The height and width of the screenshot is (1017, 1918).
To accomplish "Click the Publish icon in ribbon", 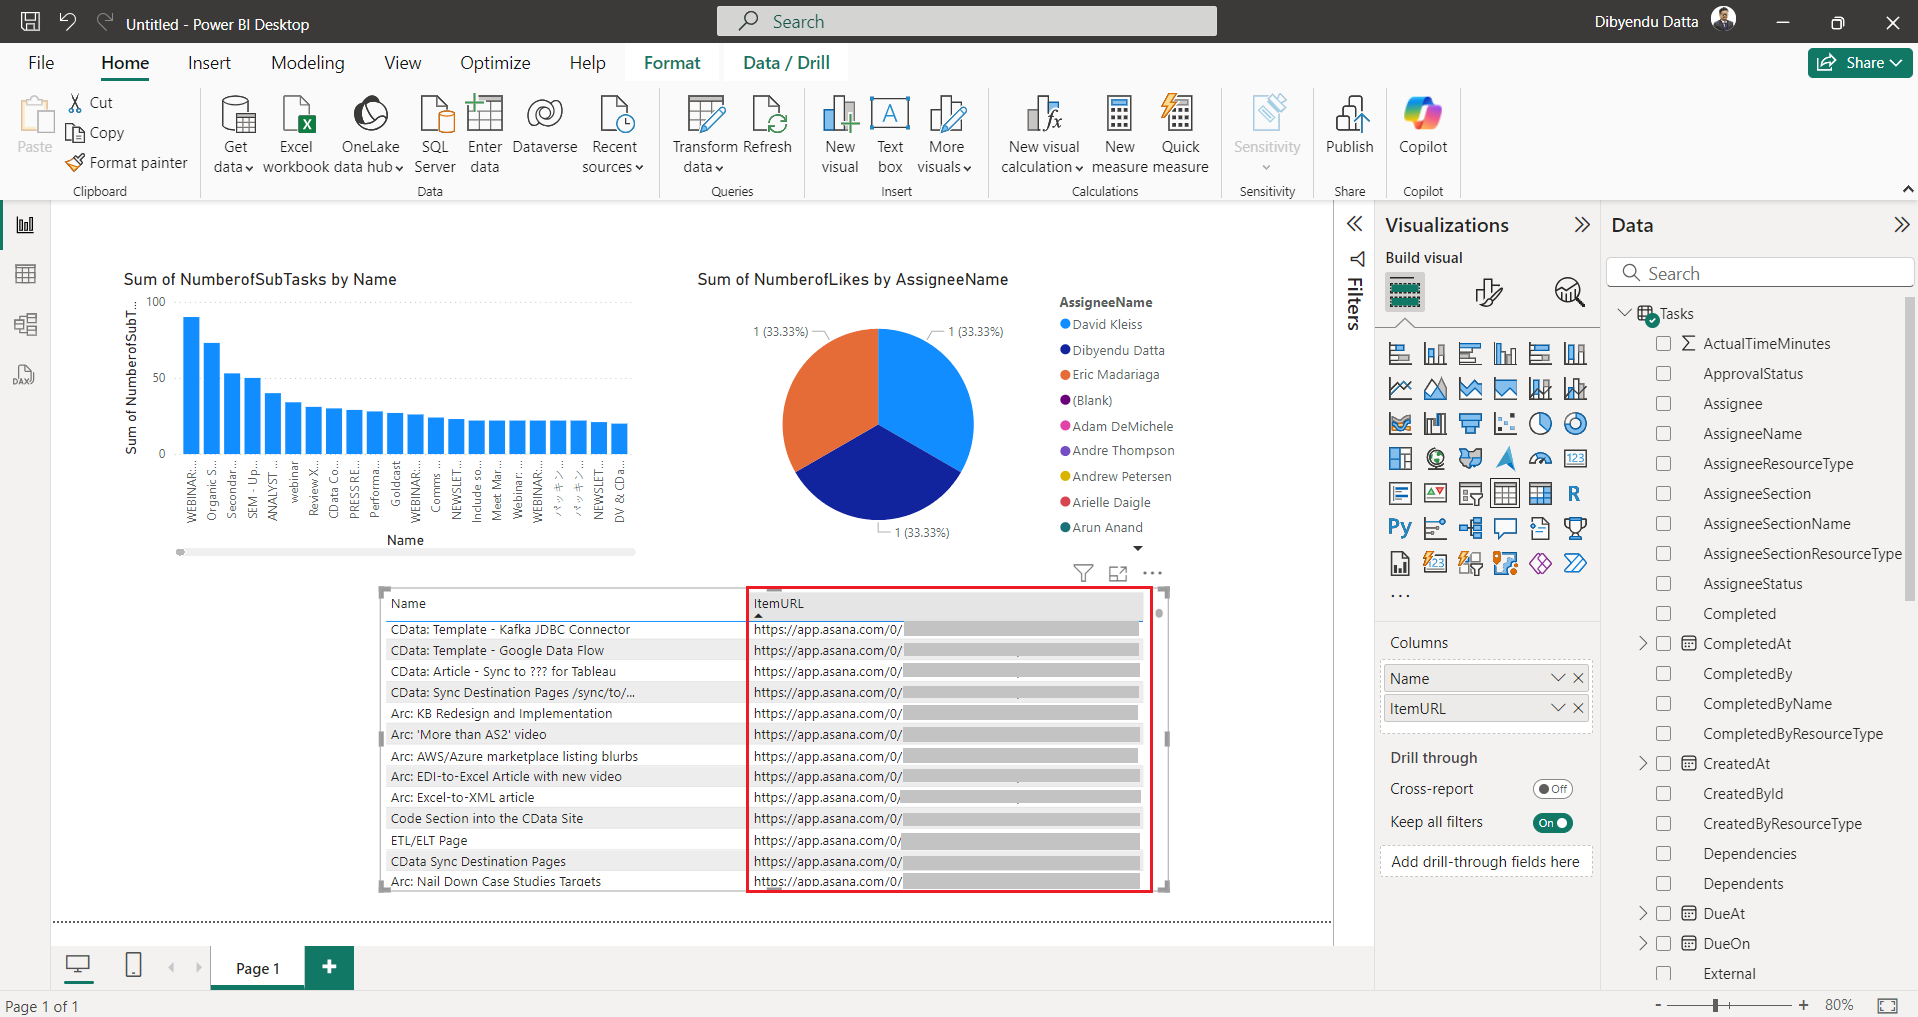I will tap(1349, 116).
